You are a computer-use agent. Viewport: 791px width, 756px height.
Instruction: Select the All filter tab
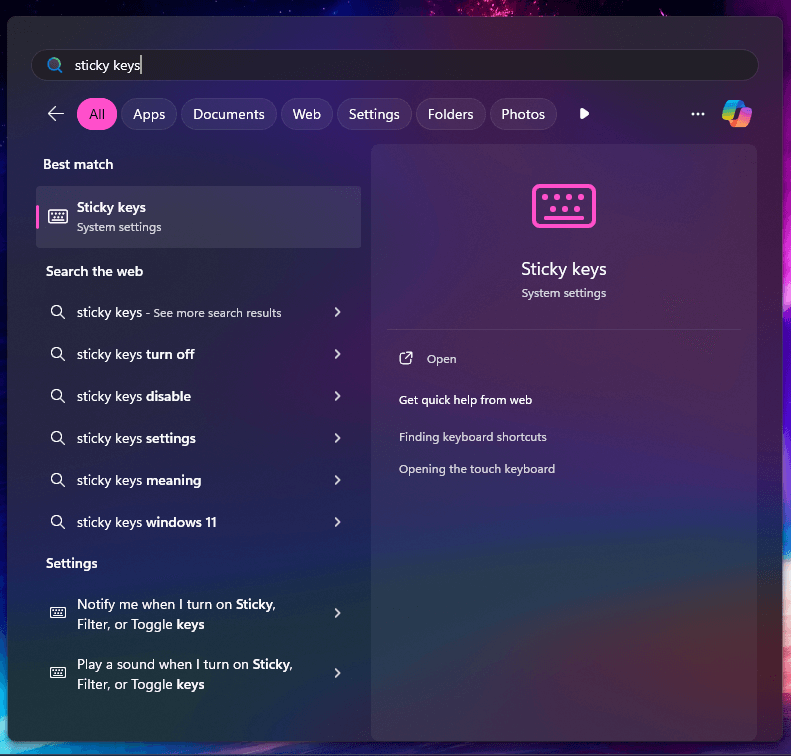(97, 114)
